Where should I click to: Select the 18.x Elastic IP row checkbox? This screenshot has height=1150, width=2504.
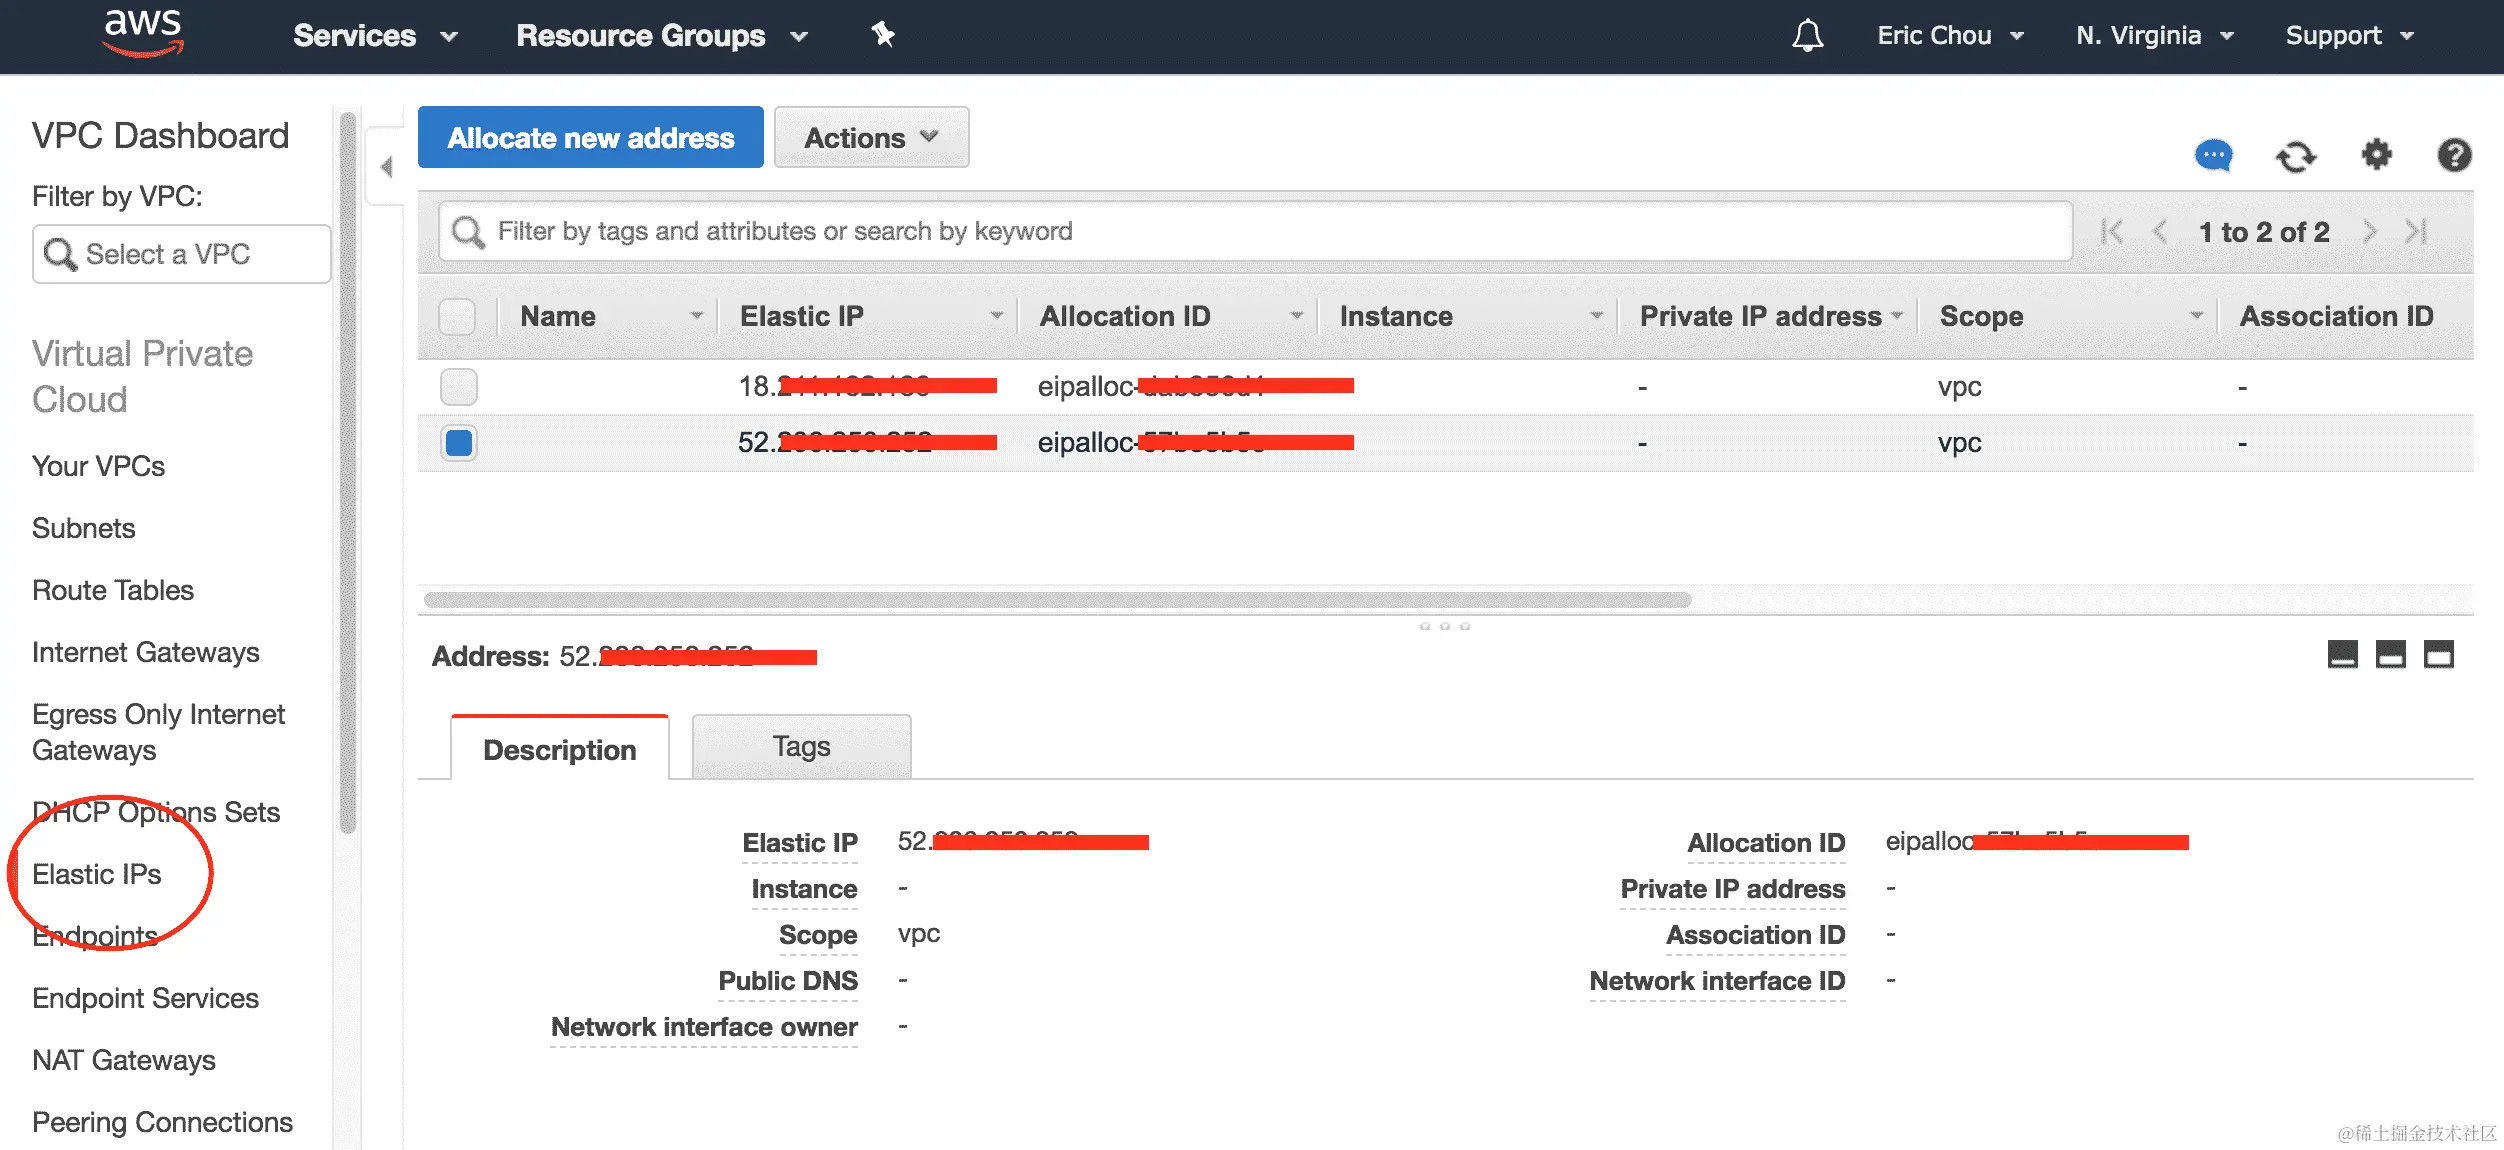pyautogui.click(x=459, y=386)
